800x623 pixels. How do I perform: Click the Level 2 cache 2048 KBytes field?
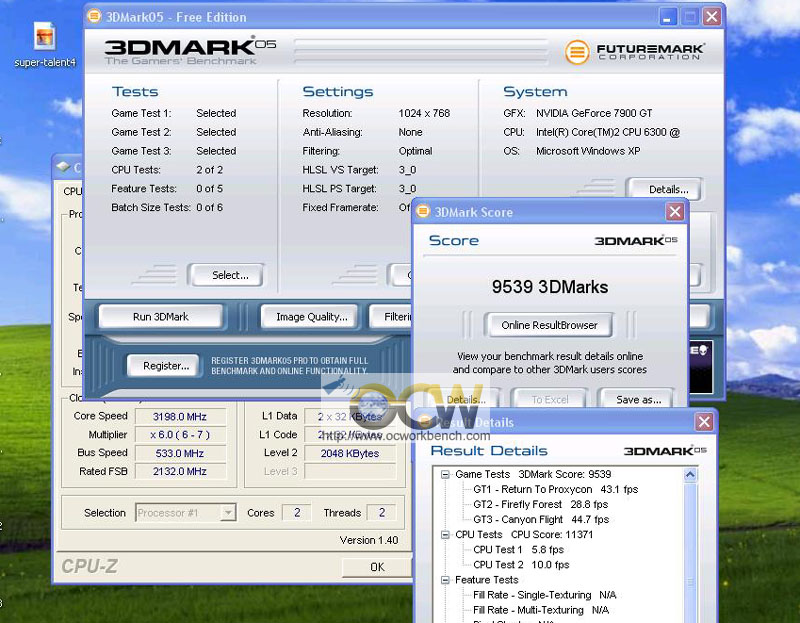(350, 453)
